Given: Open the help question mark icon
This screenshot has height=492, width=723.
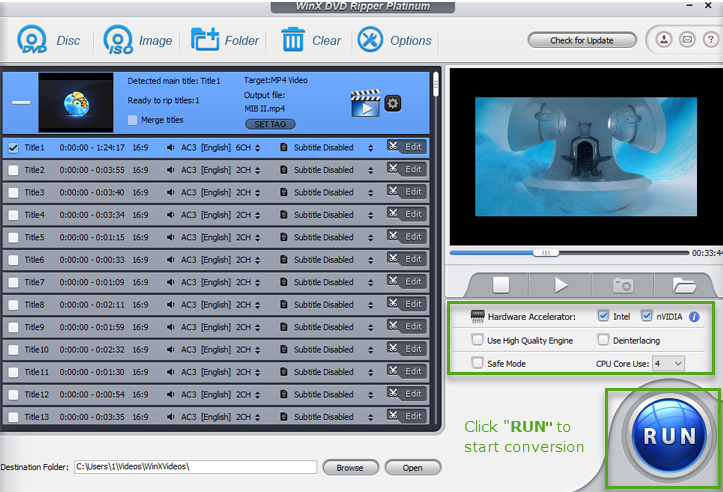Looking at the screenshot, I should tap(710, 40).
